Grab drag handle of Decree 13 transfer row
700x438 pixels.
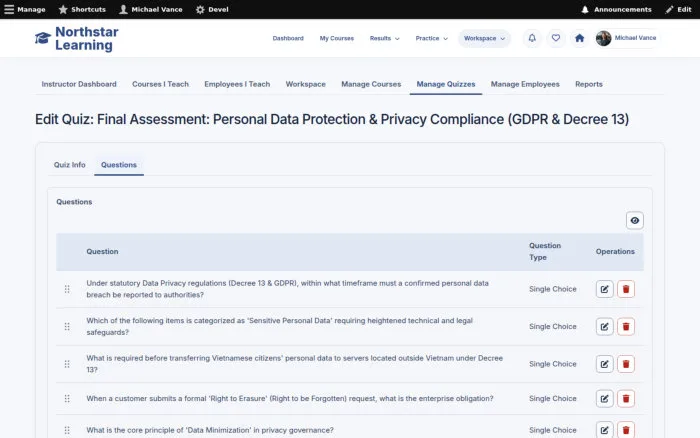[x=67, y=364]
